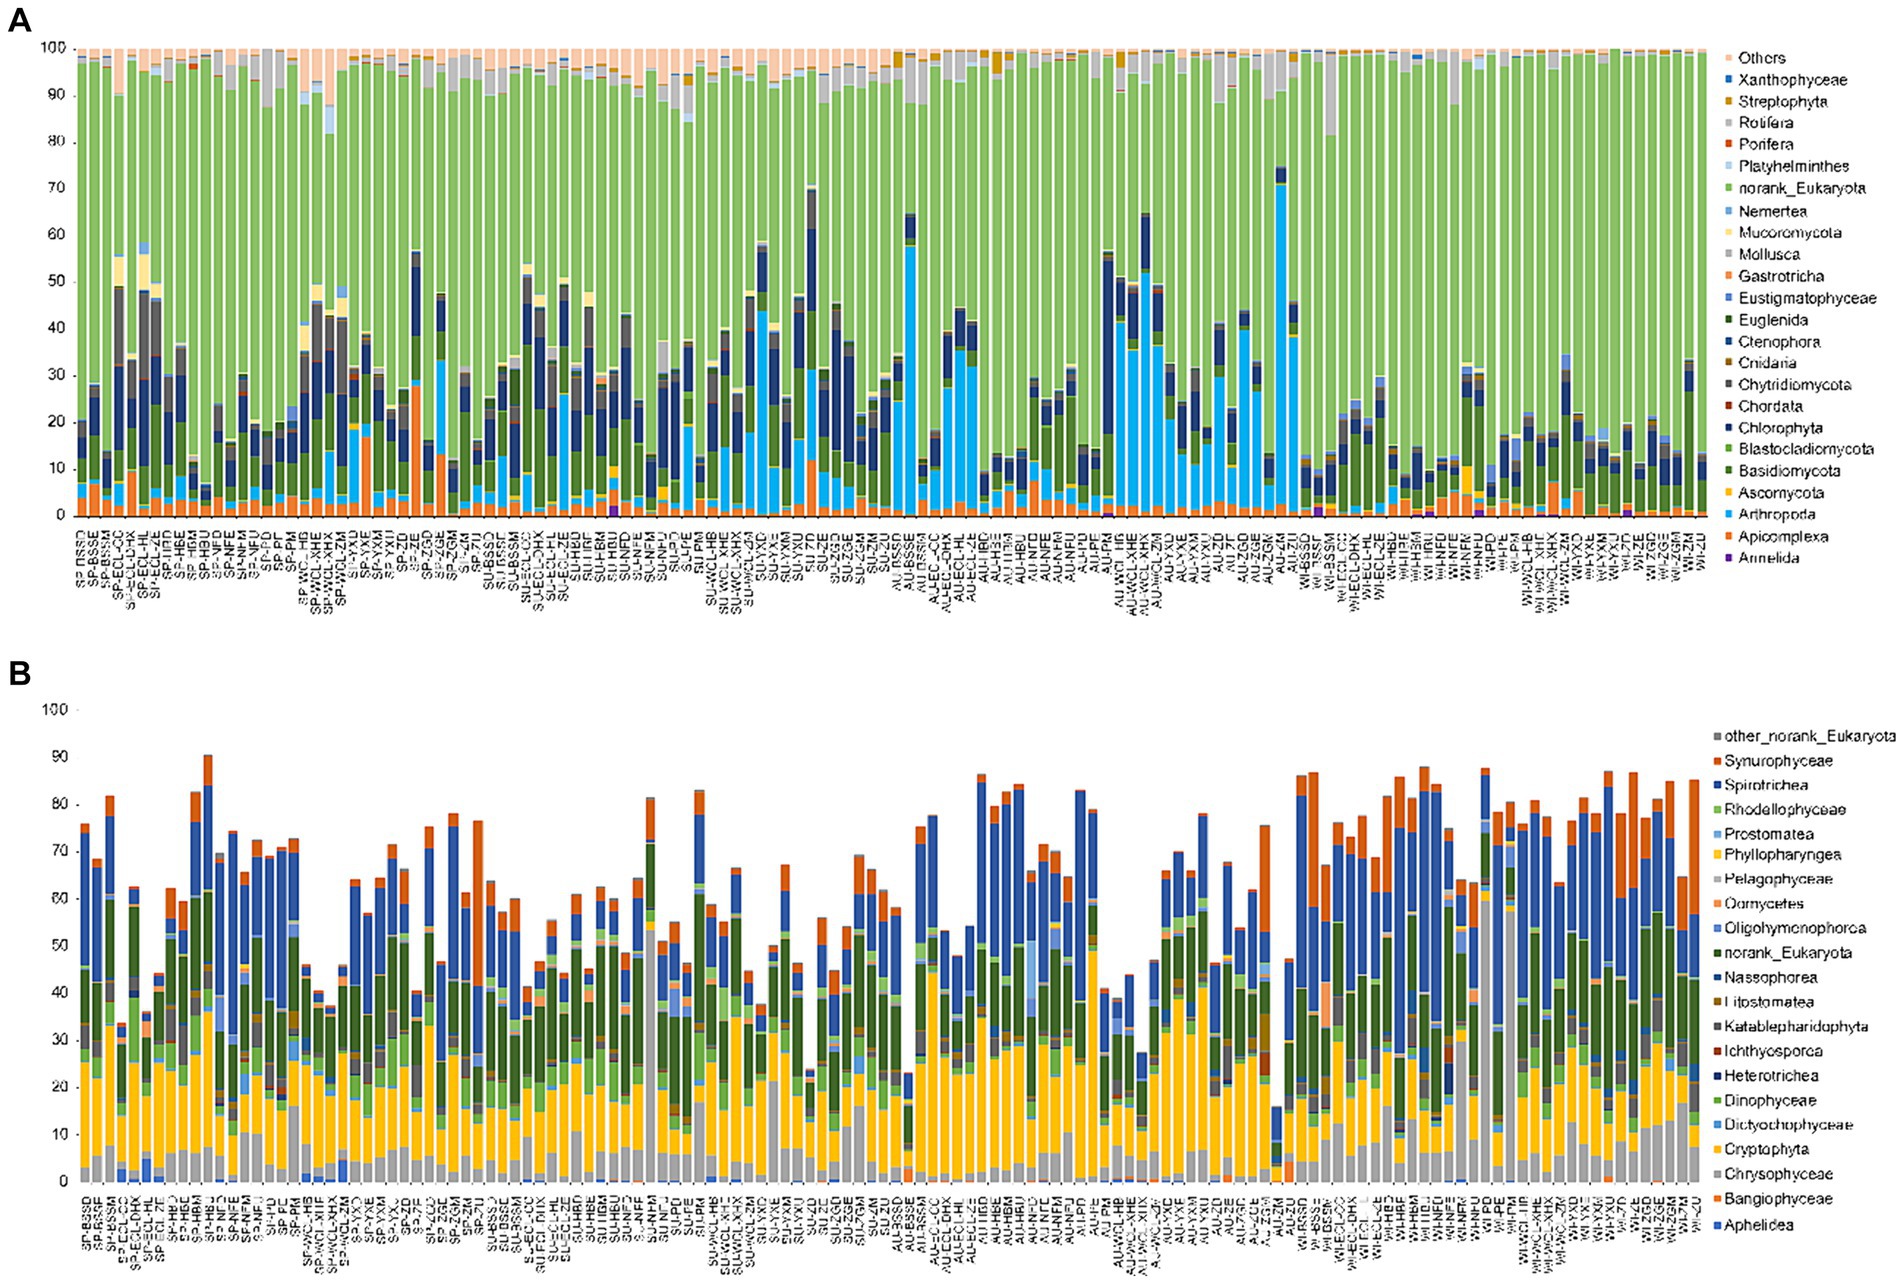Click the Apicomplexa legend text
This screenshot has height=1282, width=1902.
[1783, 537]
